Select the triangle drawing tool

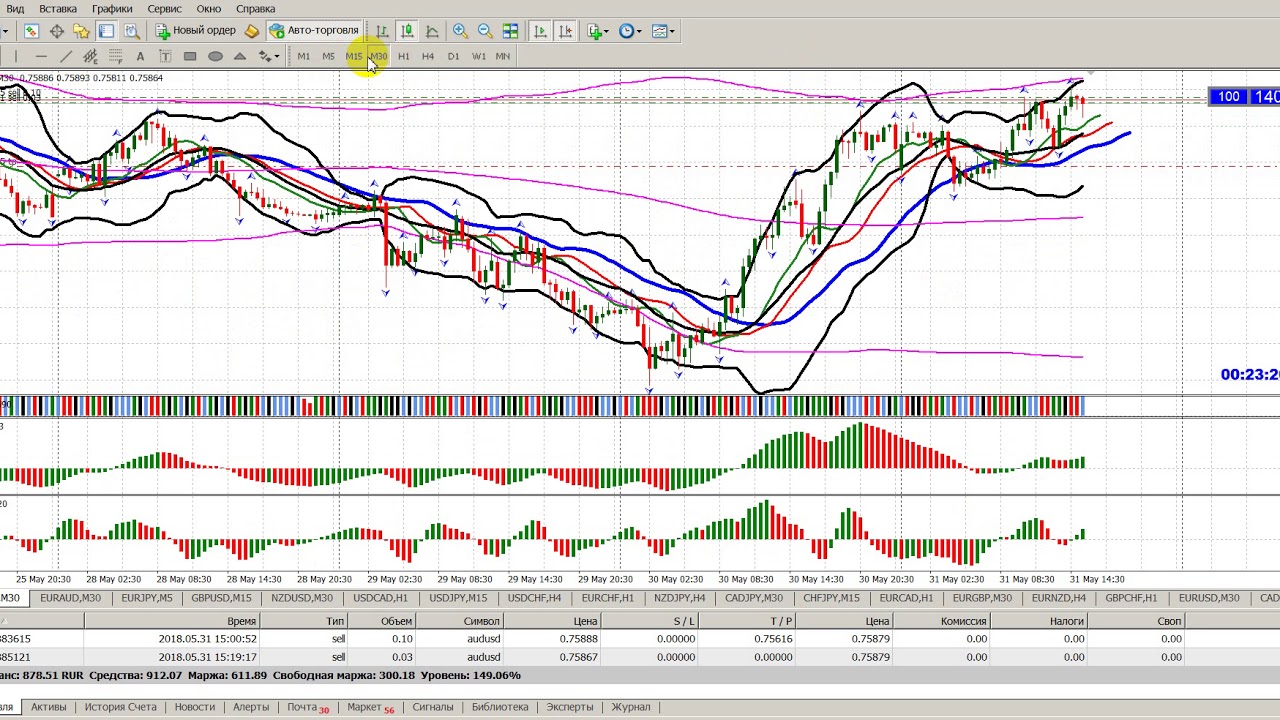click(x=240, y=56)
